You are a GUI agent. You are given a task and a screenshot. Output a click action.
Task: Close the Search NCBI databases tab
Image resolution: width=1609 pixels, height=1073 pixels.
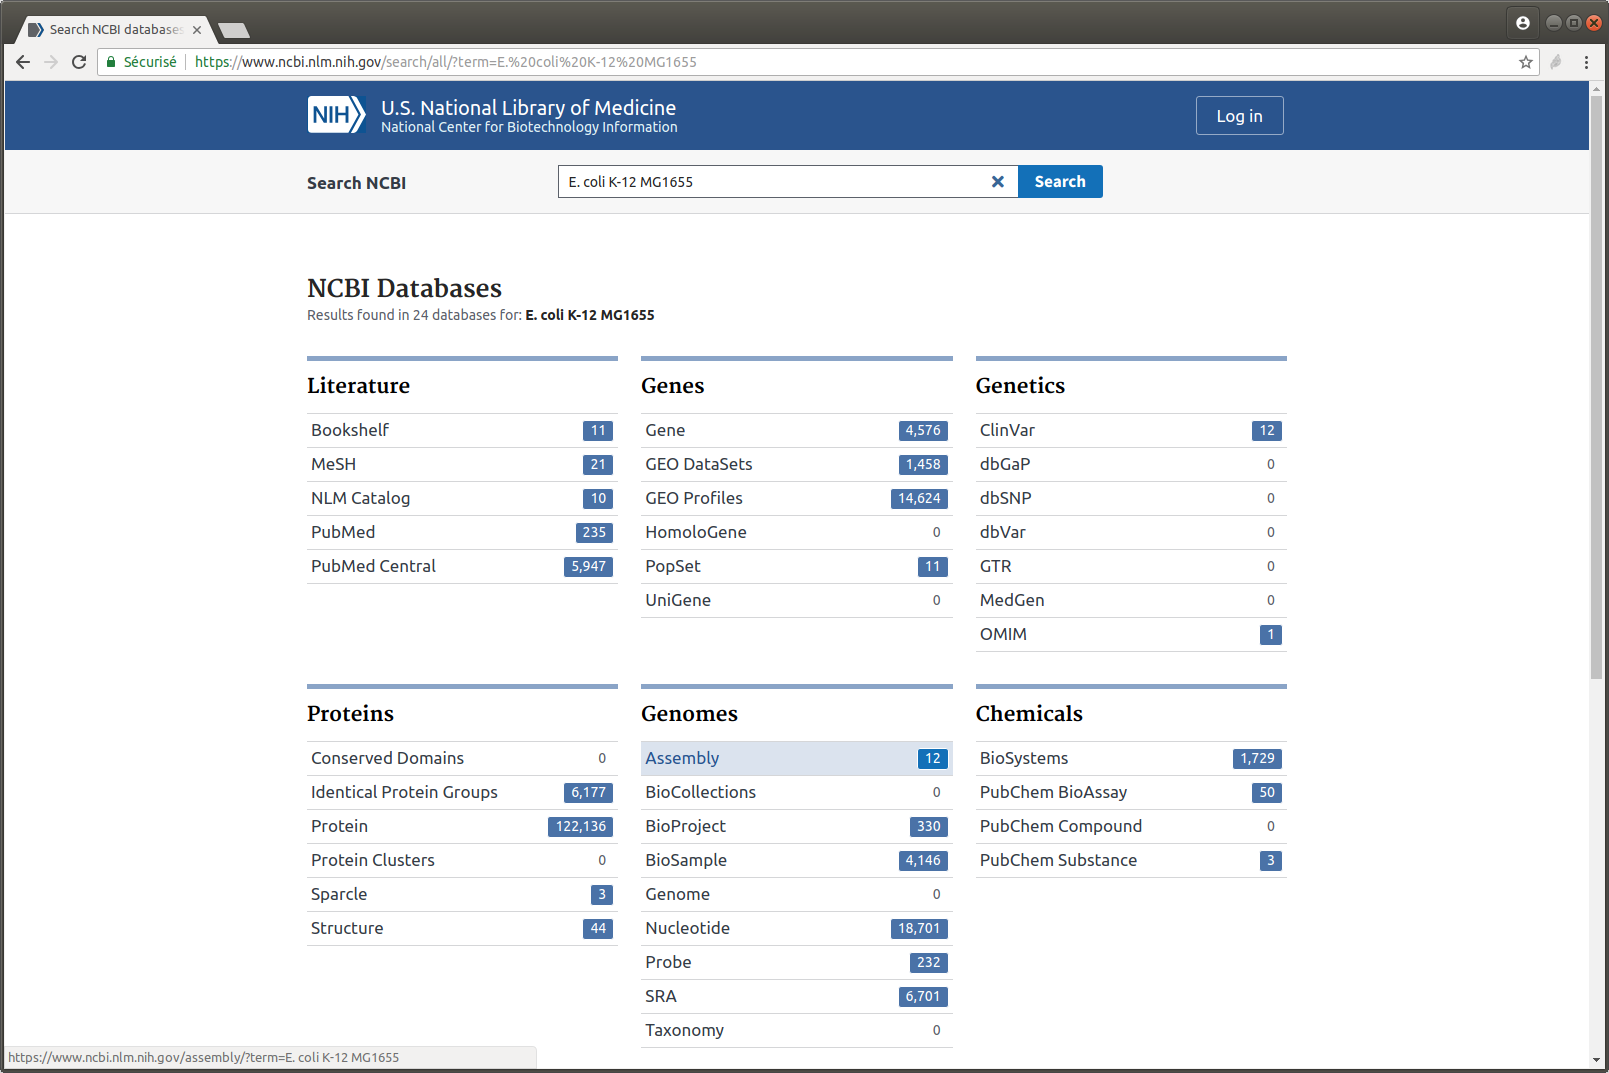pyautogui.click(x=197, y=30)
